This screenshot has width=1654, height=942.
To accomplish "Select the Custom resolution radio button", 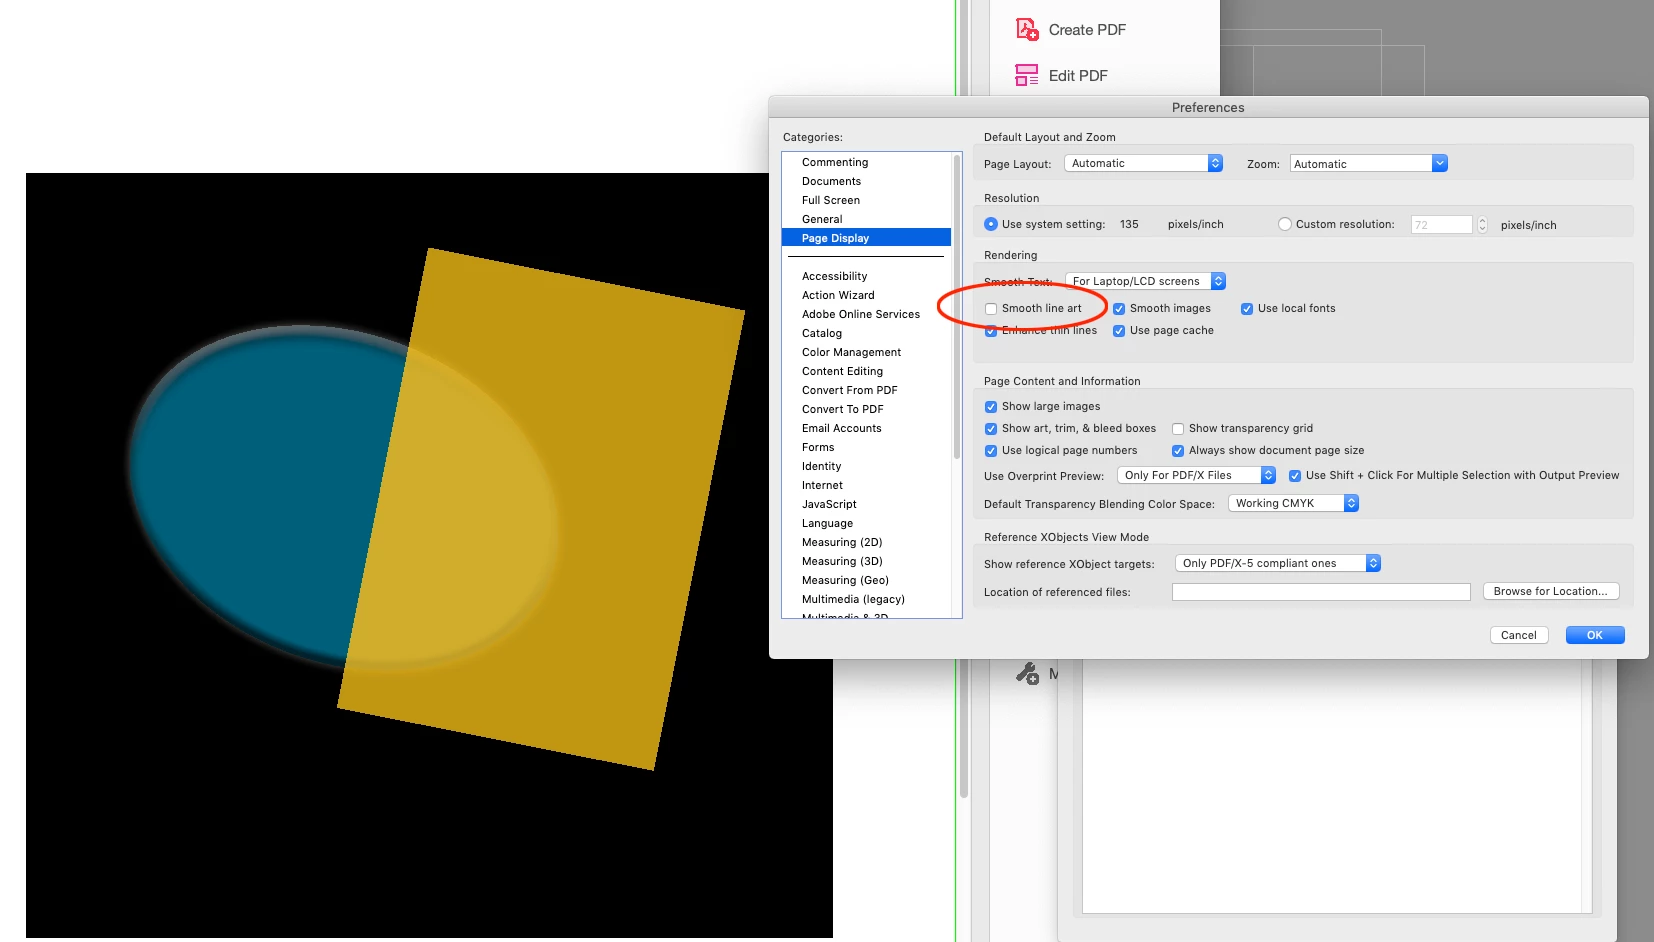I will coord(1285,224).
